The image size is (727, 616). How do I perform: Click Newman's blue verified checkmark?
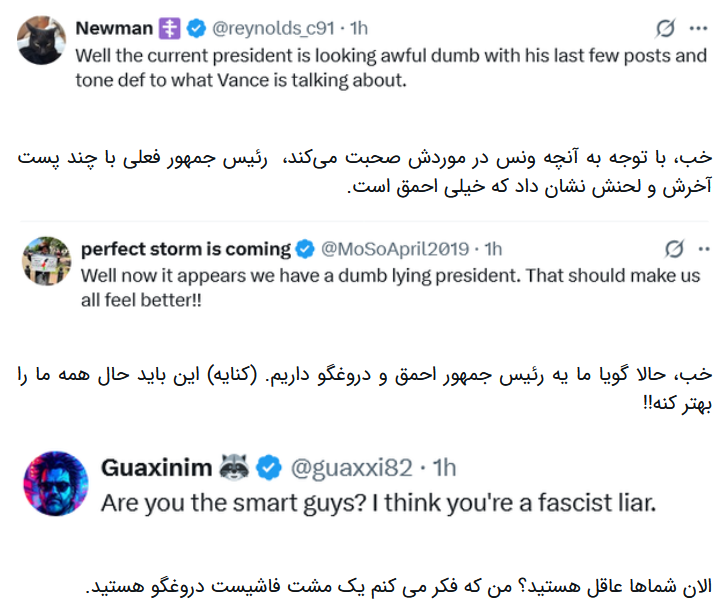tap(191, 29)
